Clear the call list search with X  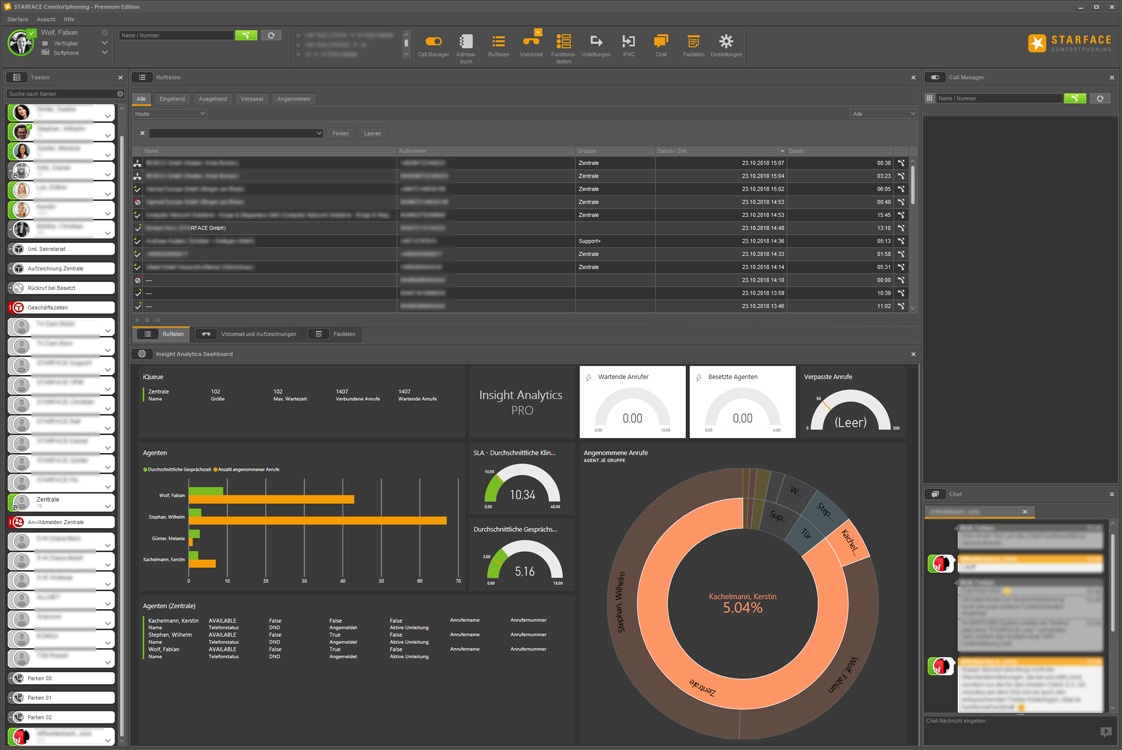coord(142,133)
